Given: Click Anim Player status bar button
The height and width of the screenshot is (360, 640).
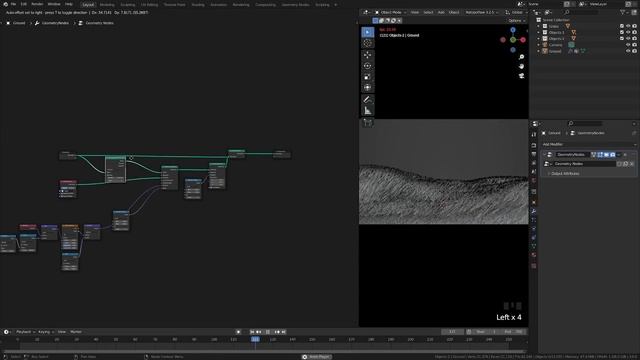Looking at the screenshot, I should [317, 357].
